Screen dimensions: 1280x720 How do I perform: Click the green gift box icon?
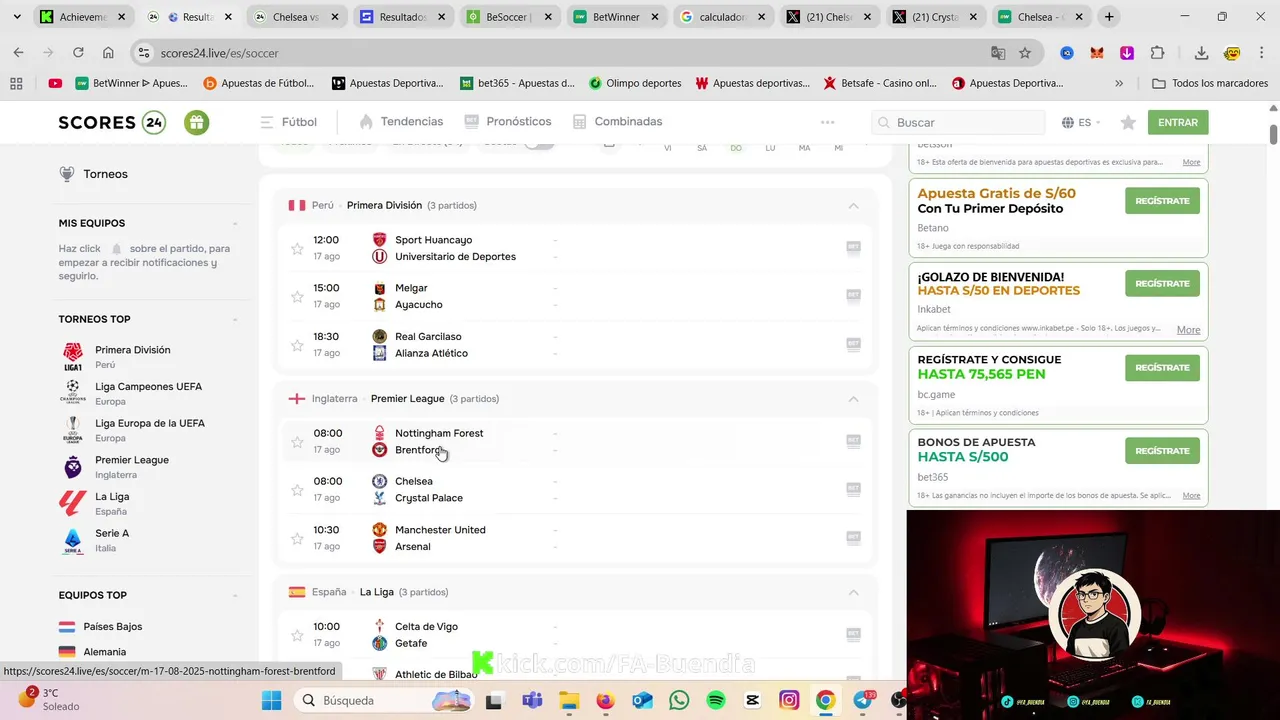pyautogui.click(x=196, y=122)
